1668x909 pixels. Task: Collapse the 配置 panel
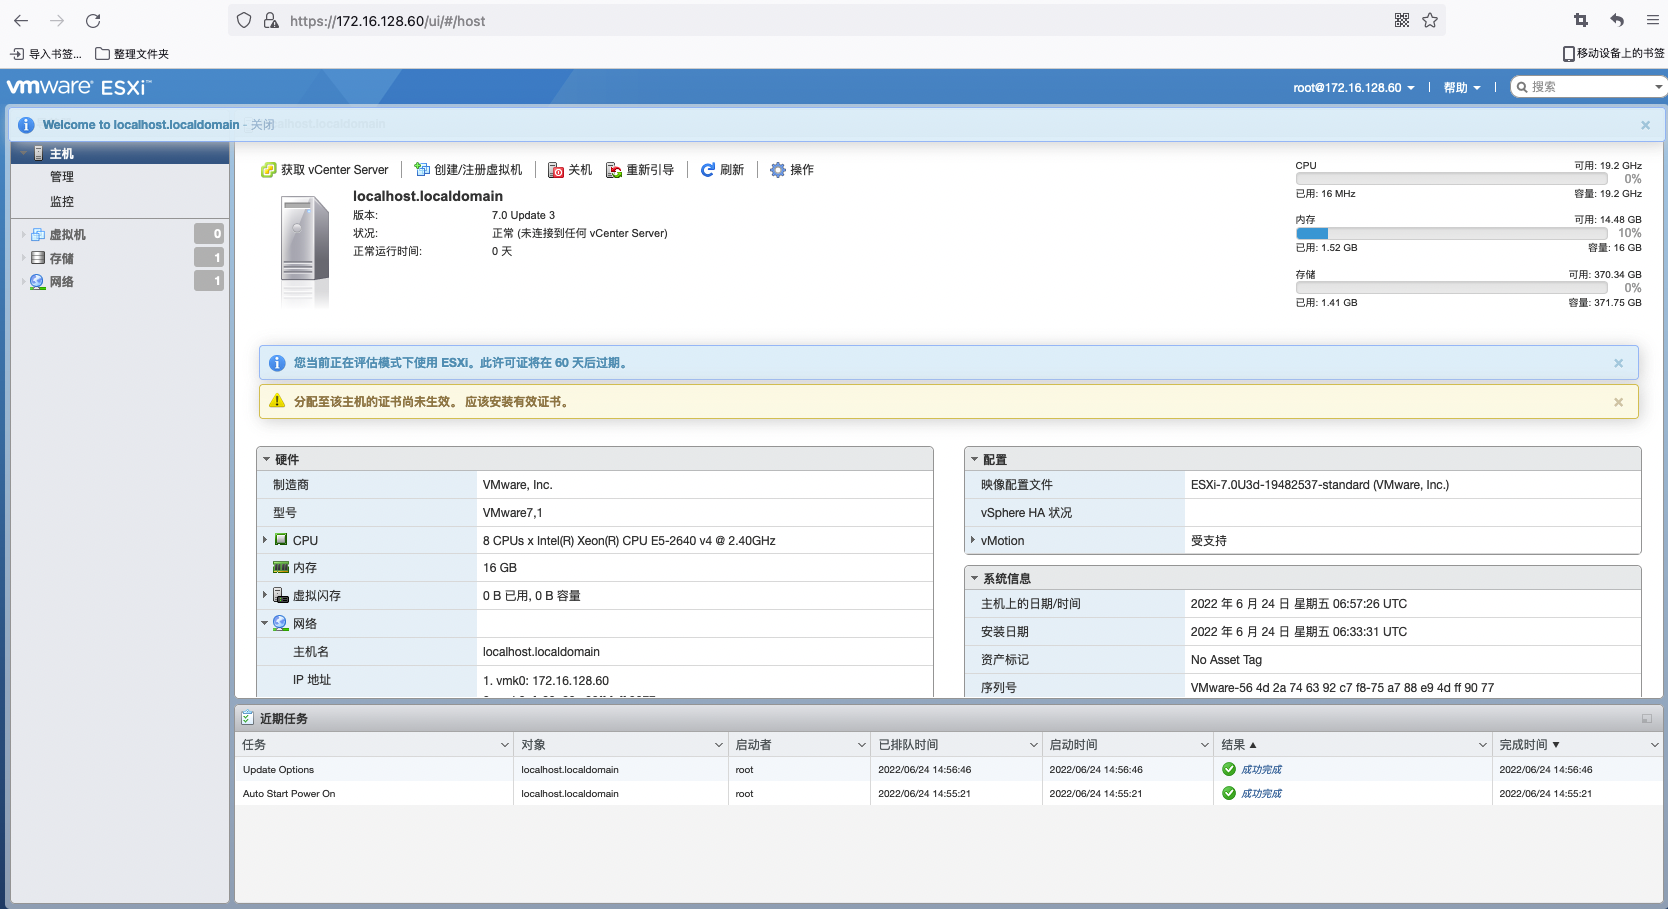(975, 460)
